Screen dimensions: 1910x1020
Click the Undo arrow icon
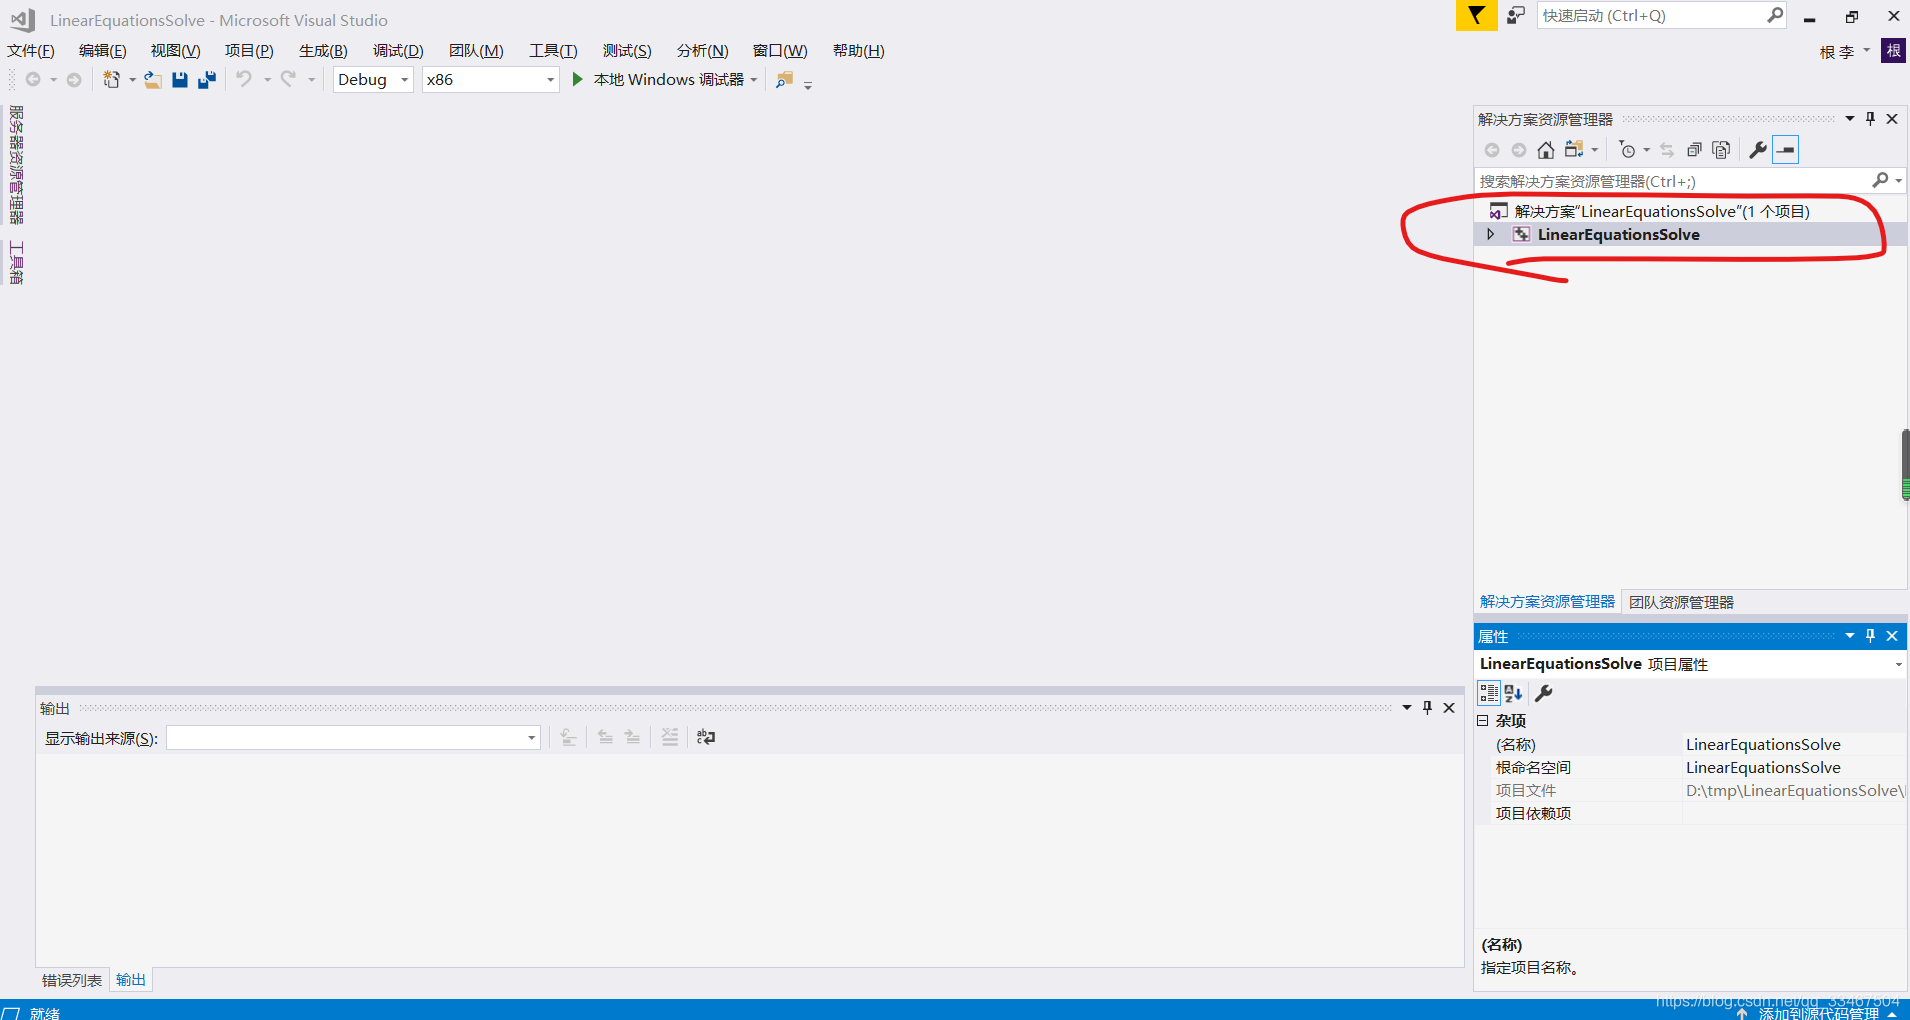[x=244, y=79]
